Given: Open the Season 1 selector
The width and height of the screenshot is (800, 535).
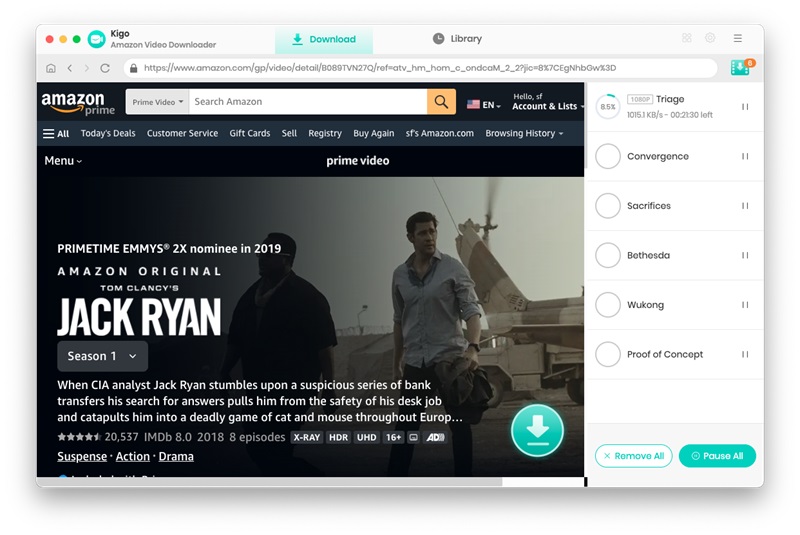Looking at the screenshot, I should [103, 356].
